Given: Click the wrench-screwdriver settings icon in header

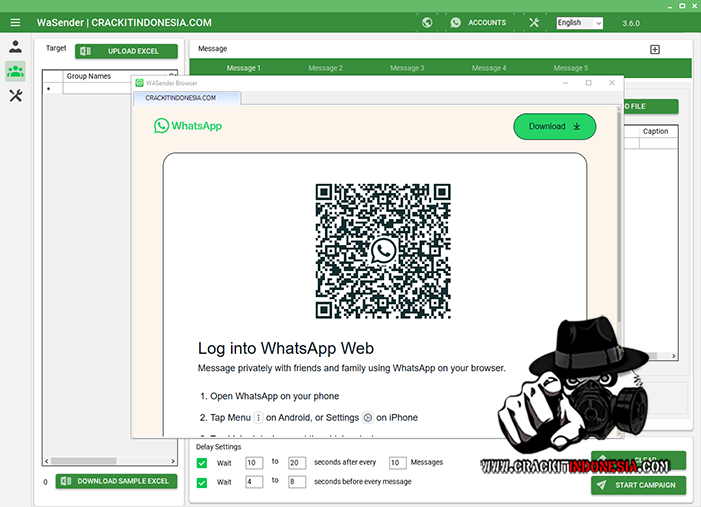Looking at the screenshot, I should (534, 22).
